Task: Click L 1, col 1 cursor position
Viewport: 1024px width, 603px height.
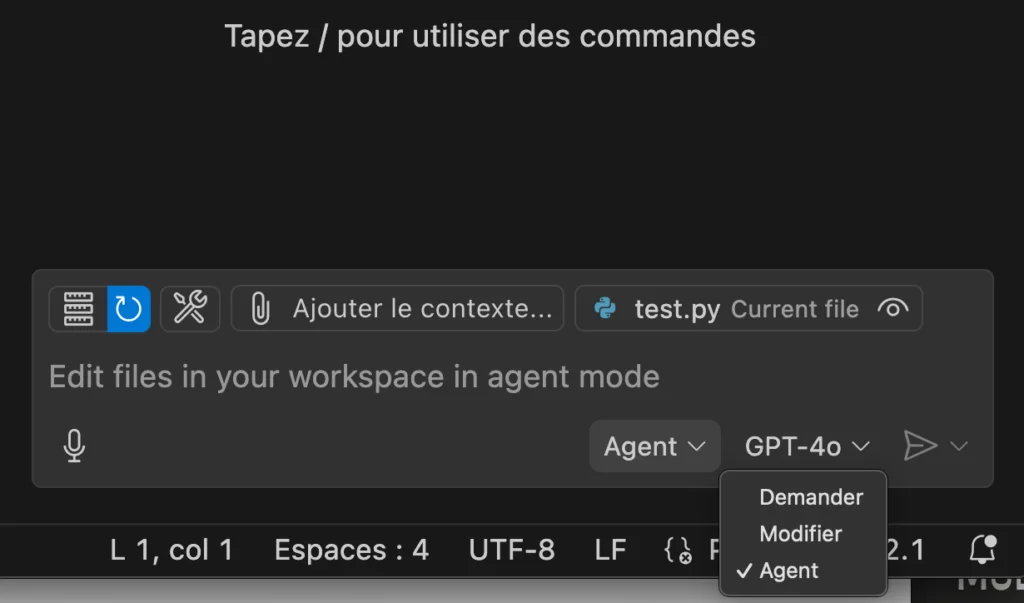Action: [171, 550]
